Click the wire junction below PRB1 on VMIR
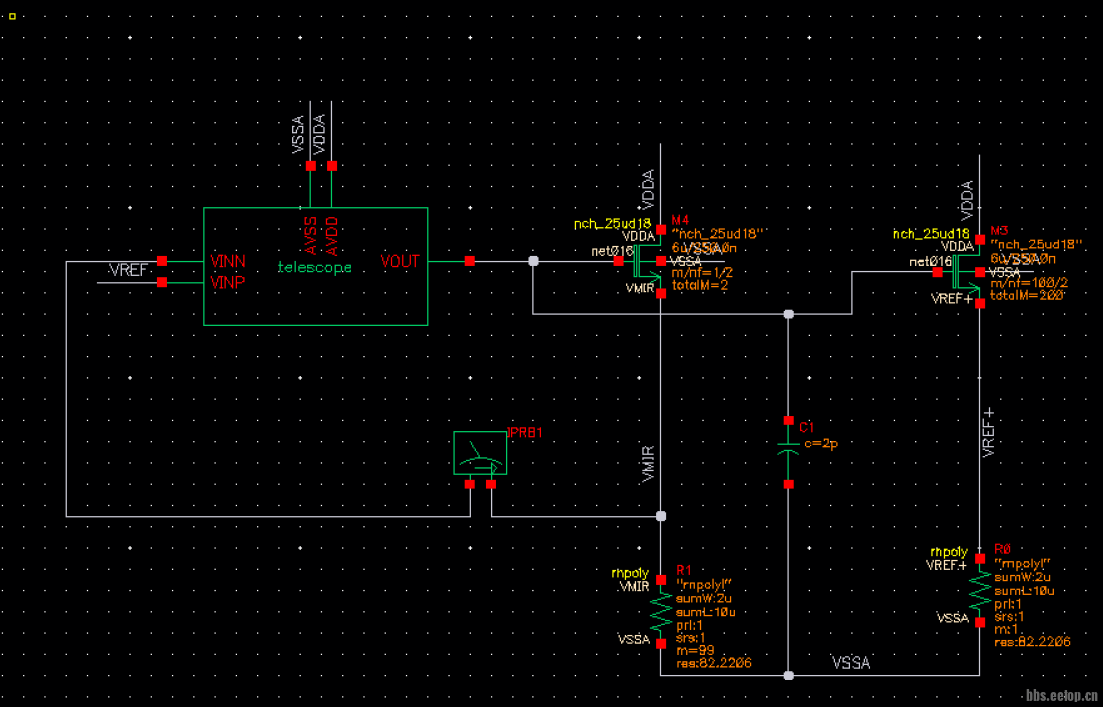Screen dimensions: 1103x707 pos(660,516)
